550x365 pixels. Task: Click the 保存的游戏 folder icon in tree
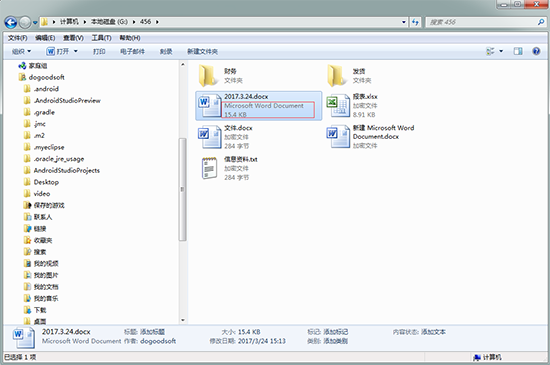pos(27,205)
